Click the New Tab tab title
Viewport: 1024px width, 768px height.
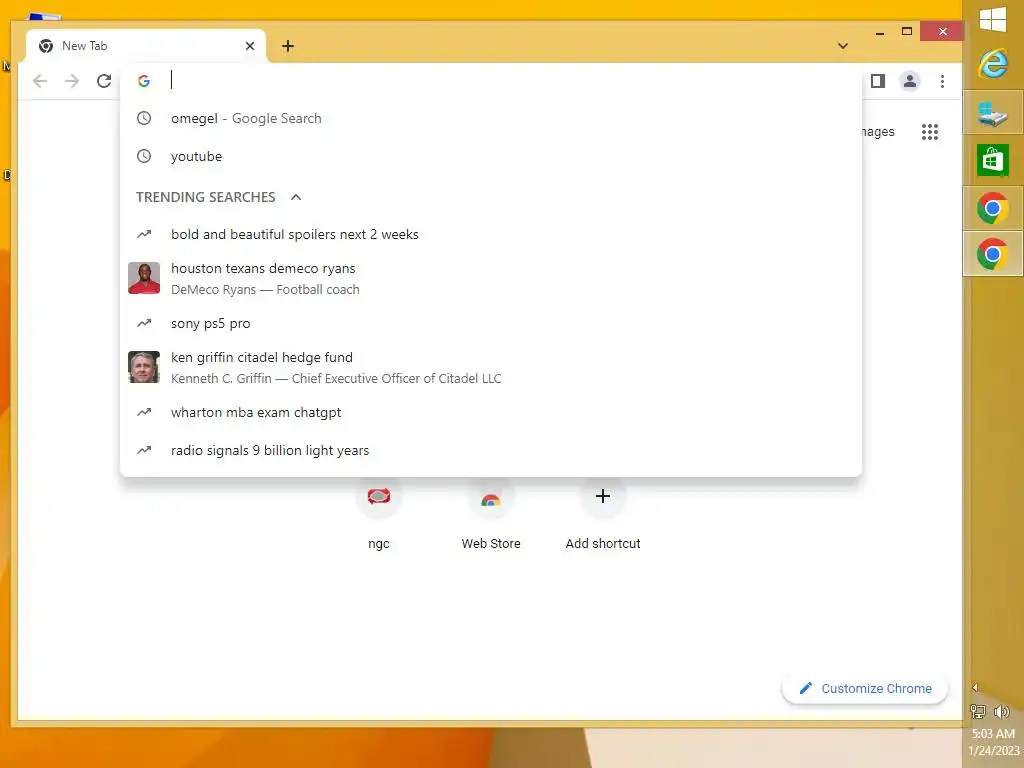tap(84, 46)
